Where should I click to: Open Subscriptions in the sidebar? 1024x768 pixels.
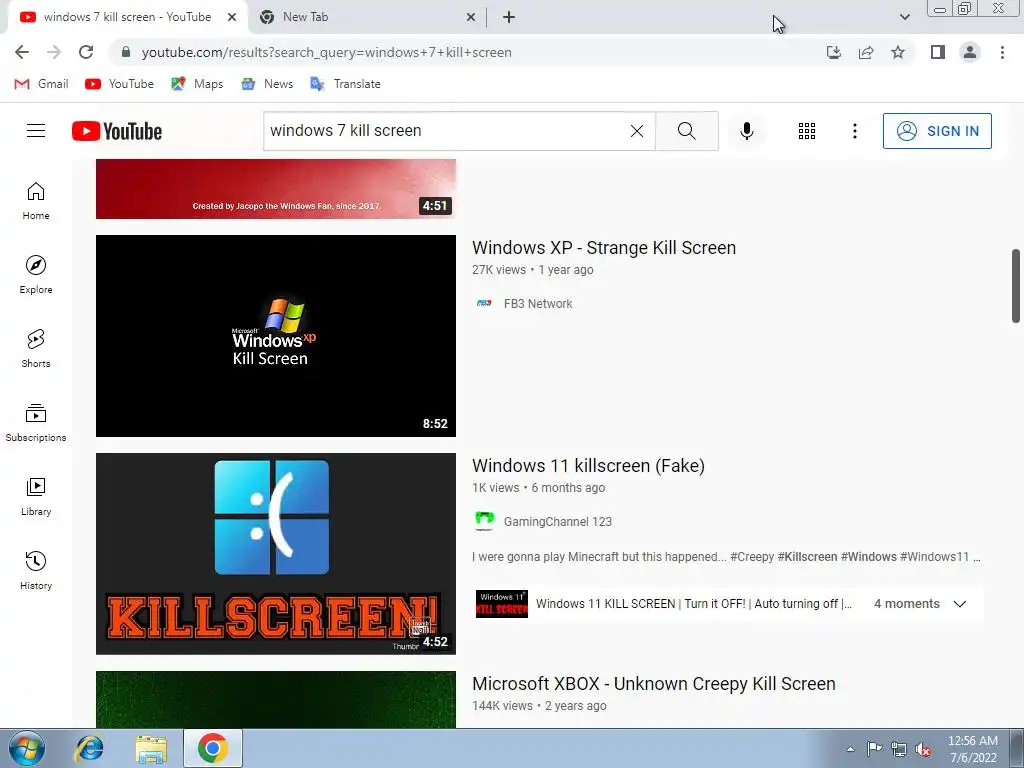[x=36, y=423]
